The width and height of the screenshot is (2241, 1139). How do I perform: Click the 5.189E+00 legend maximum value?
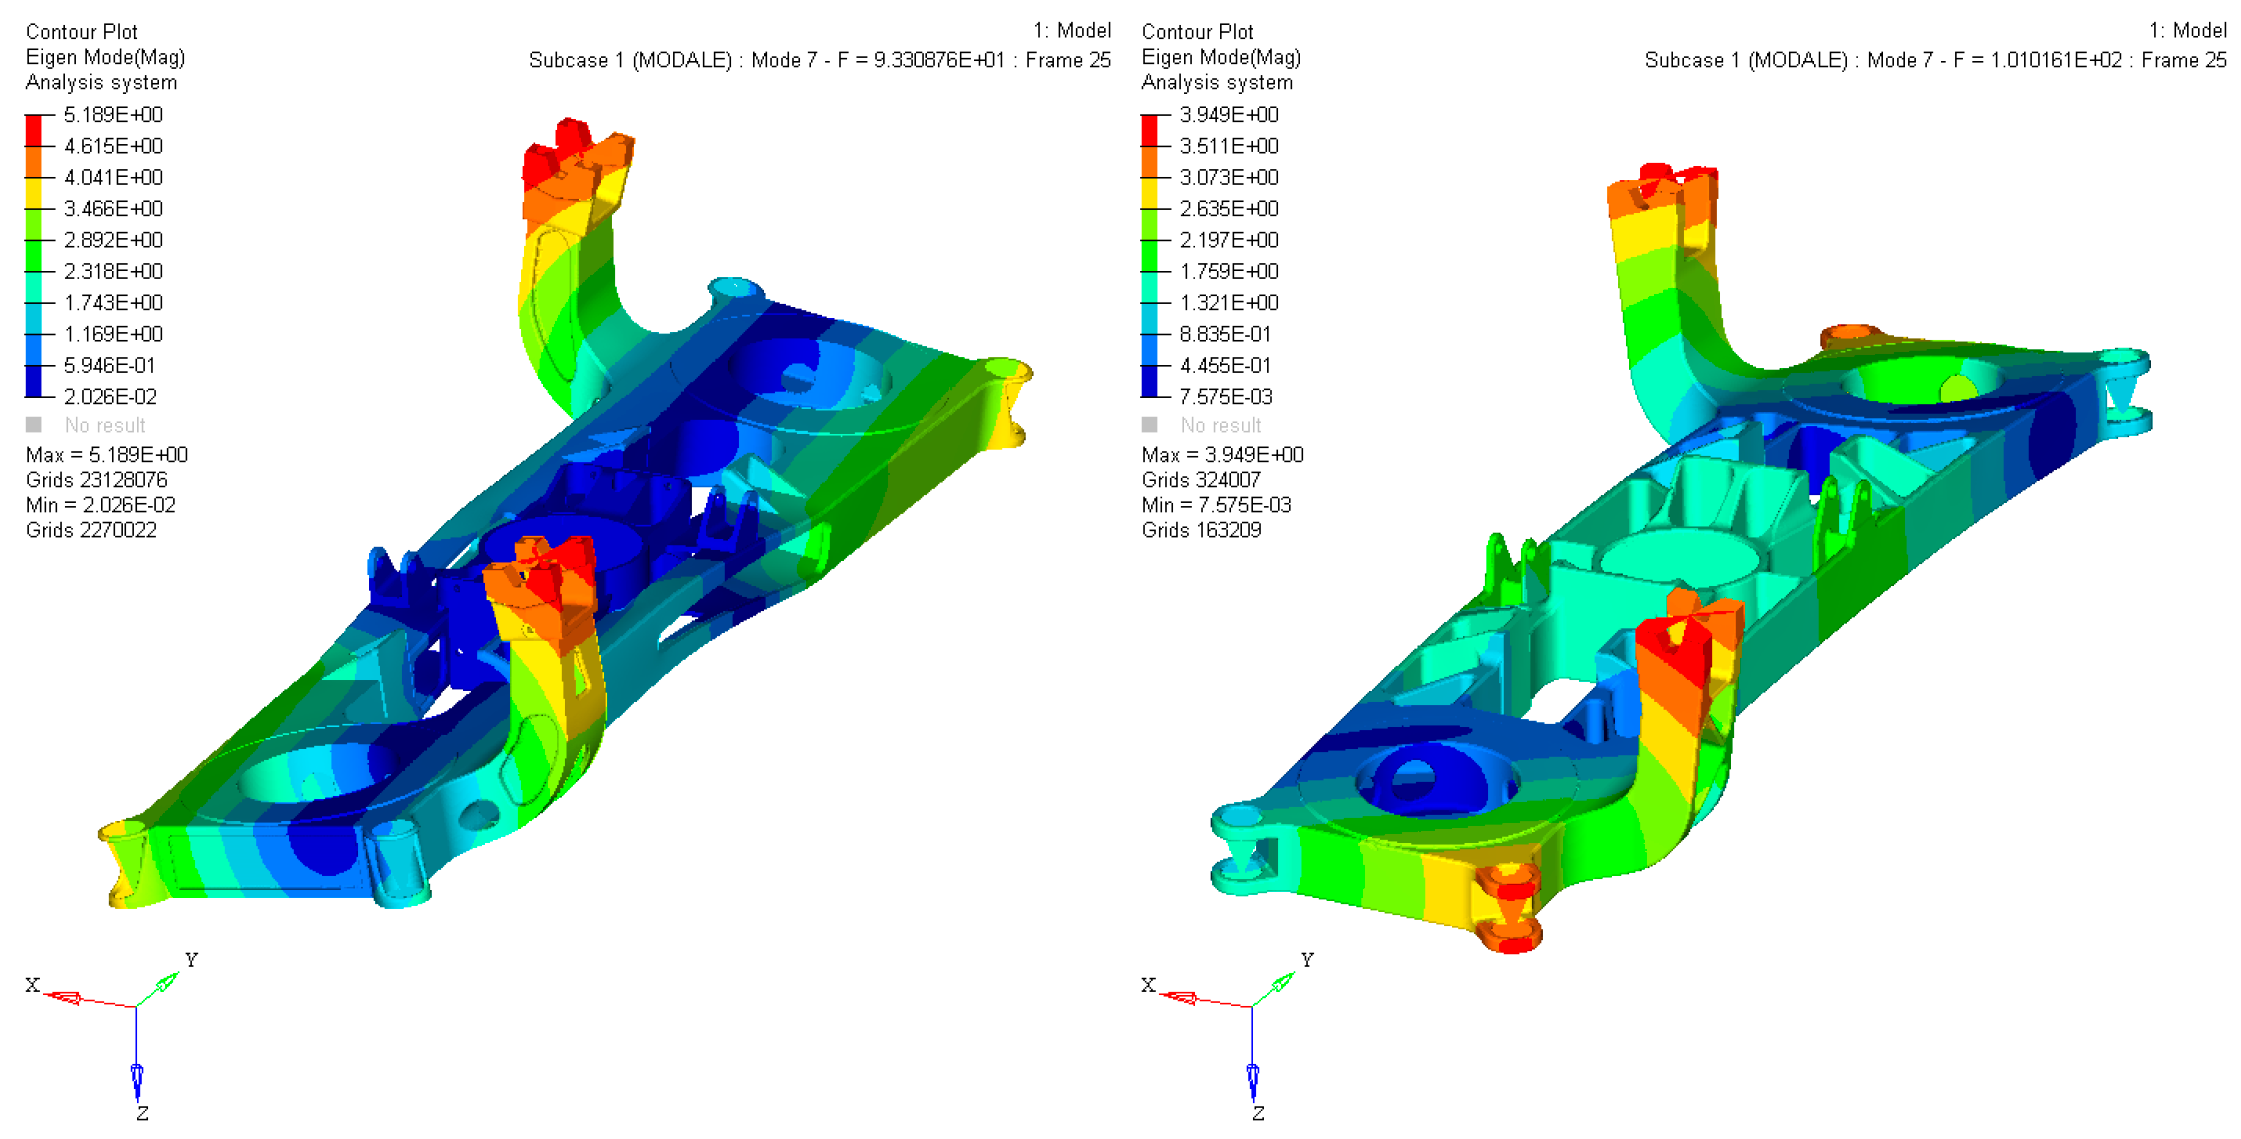tap(113, 115)
